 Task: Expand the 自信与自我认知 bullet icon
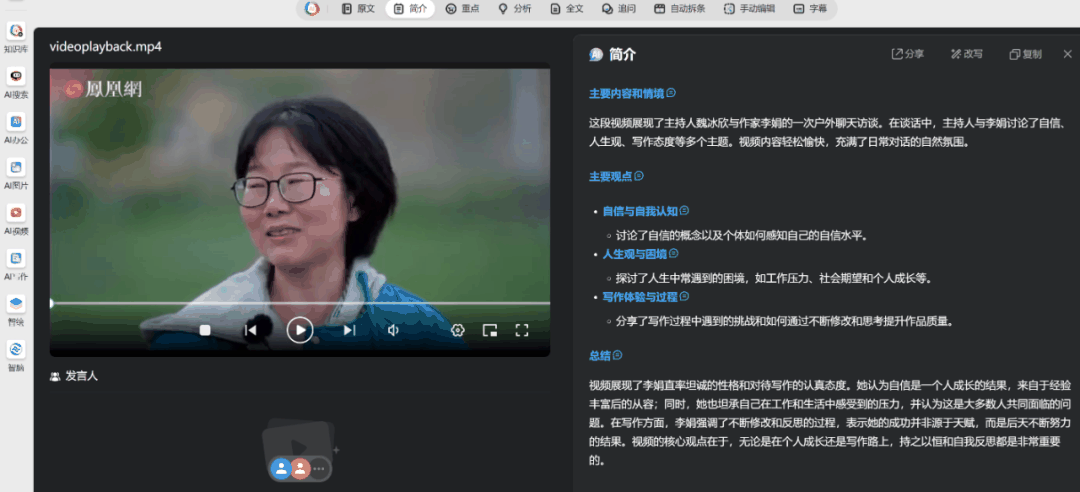click(x=685, y=211)
